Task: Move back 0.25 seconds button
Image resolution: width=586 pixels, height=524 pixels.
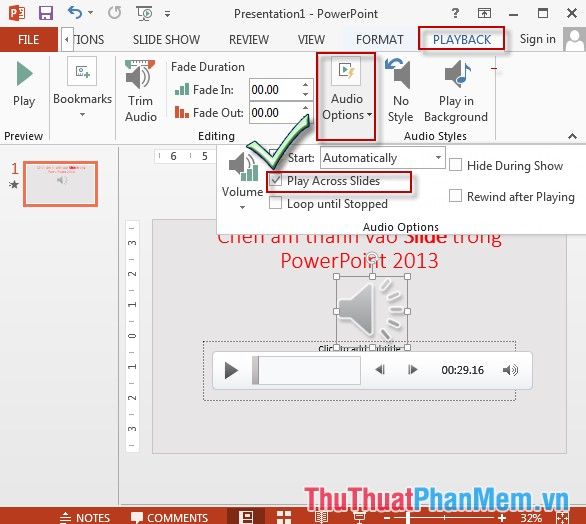Action: coord(380,370)
